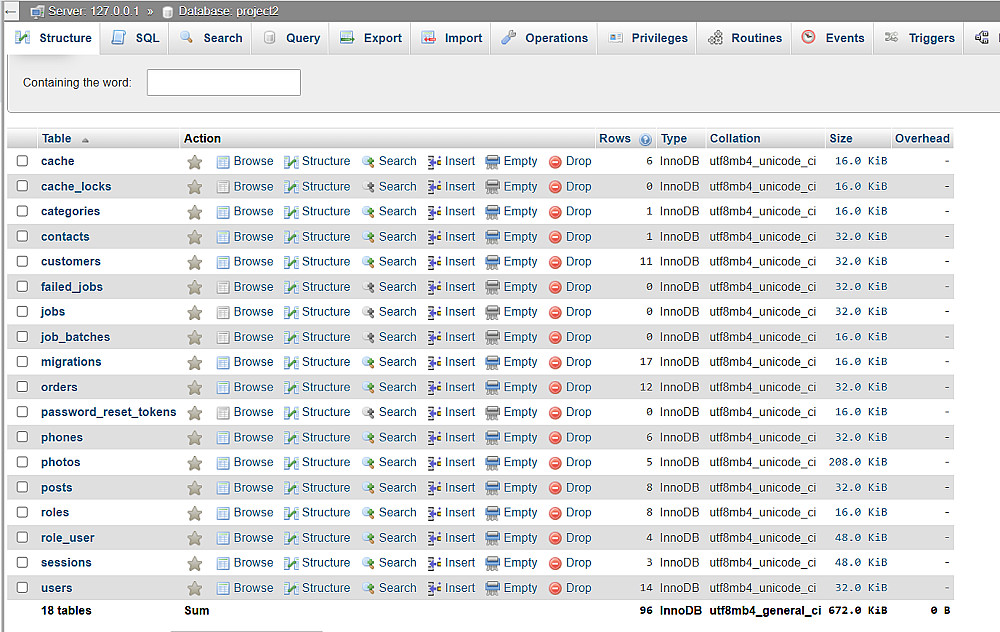Viewport: 1000px width, 632px height.
Task: Select checkbox for migrations table
Action: [x=22, y=362]
